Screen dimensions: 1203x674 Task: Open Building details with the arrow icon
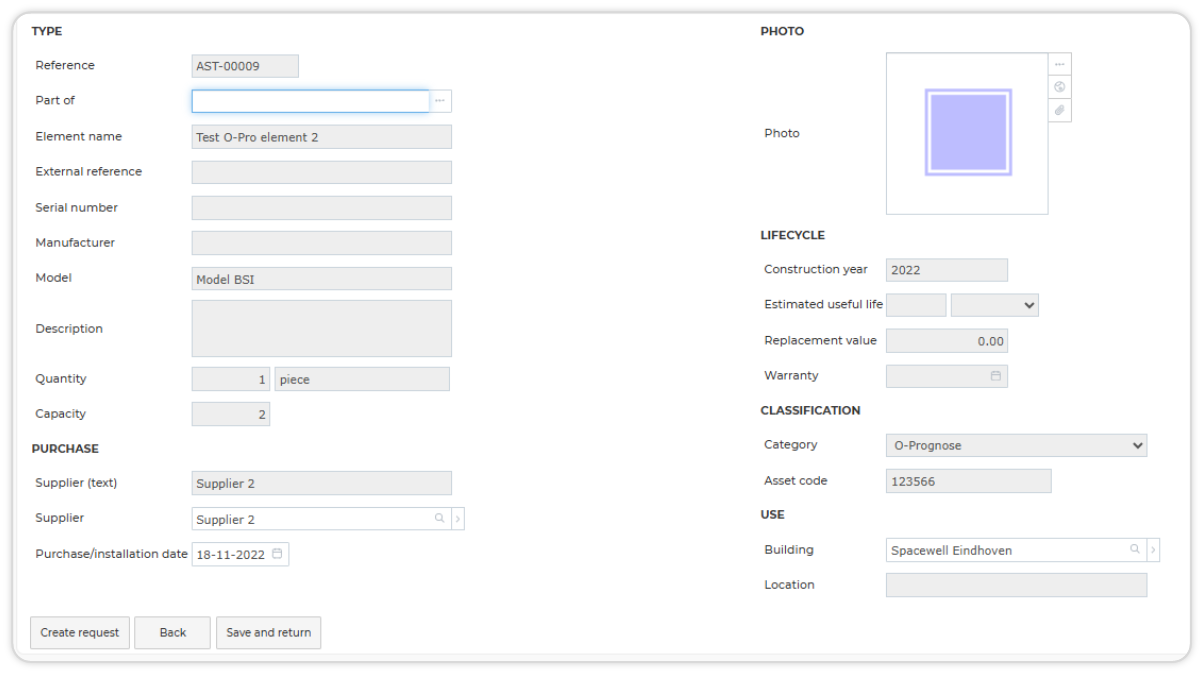tap(1153, 550)
